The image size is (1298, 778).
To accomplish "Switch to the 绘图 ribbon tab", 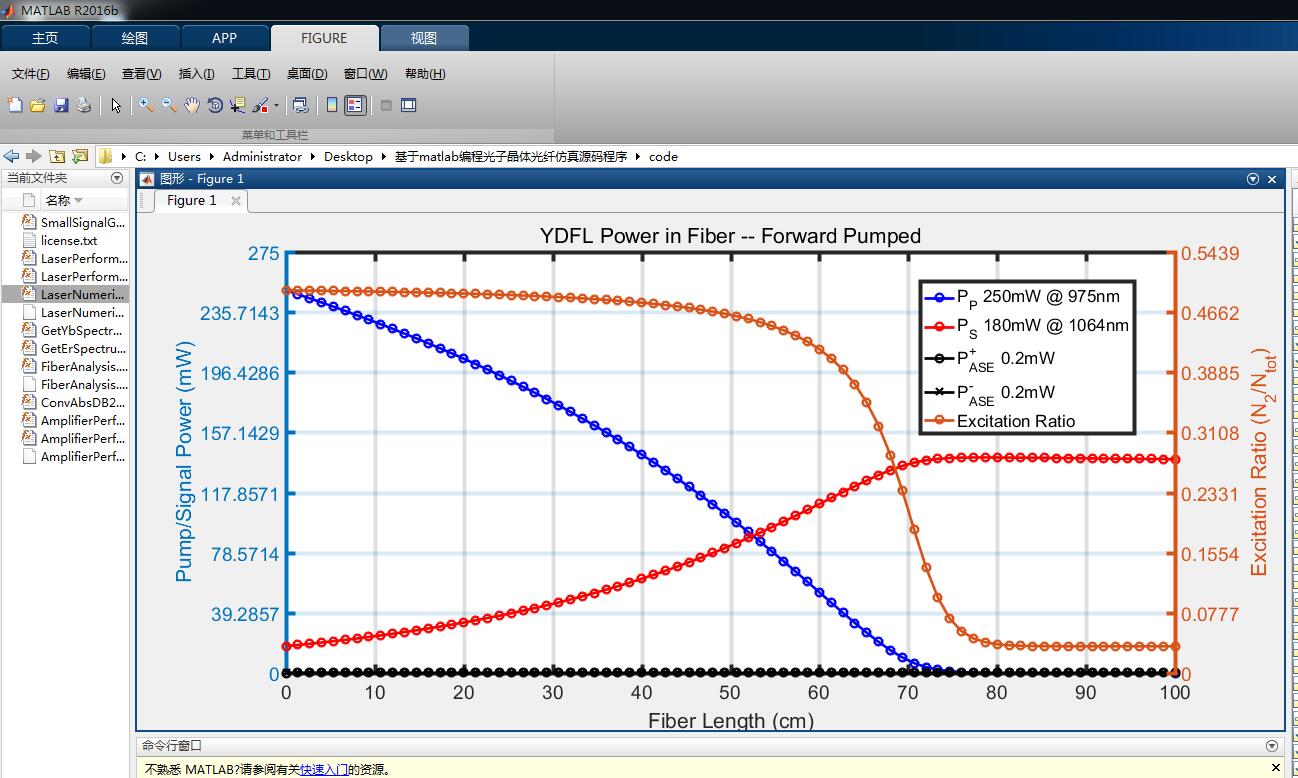I will pyautogui.click(x=135, y=38).
